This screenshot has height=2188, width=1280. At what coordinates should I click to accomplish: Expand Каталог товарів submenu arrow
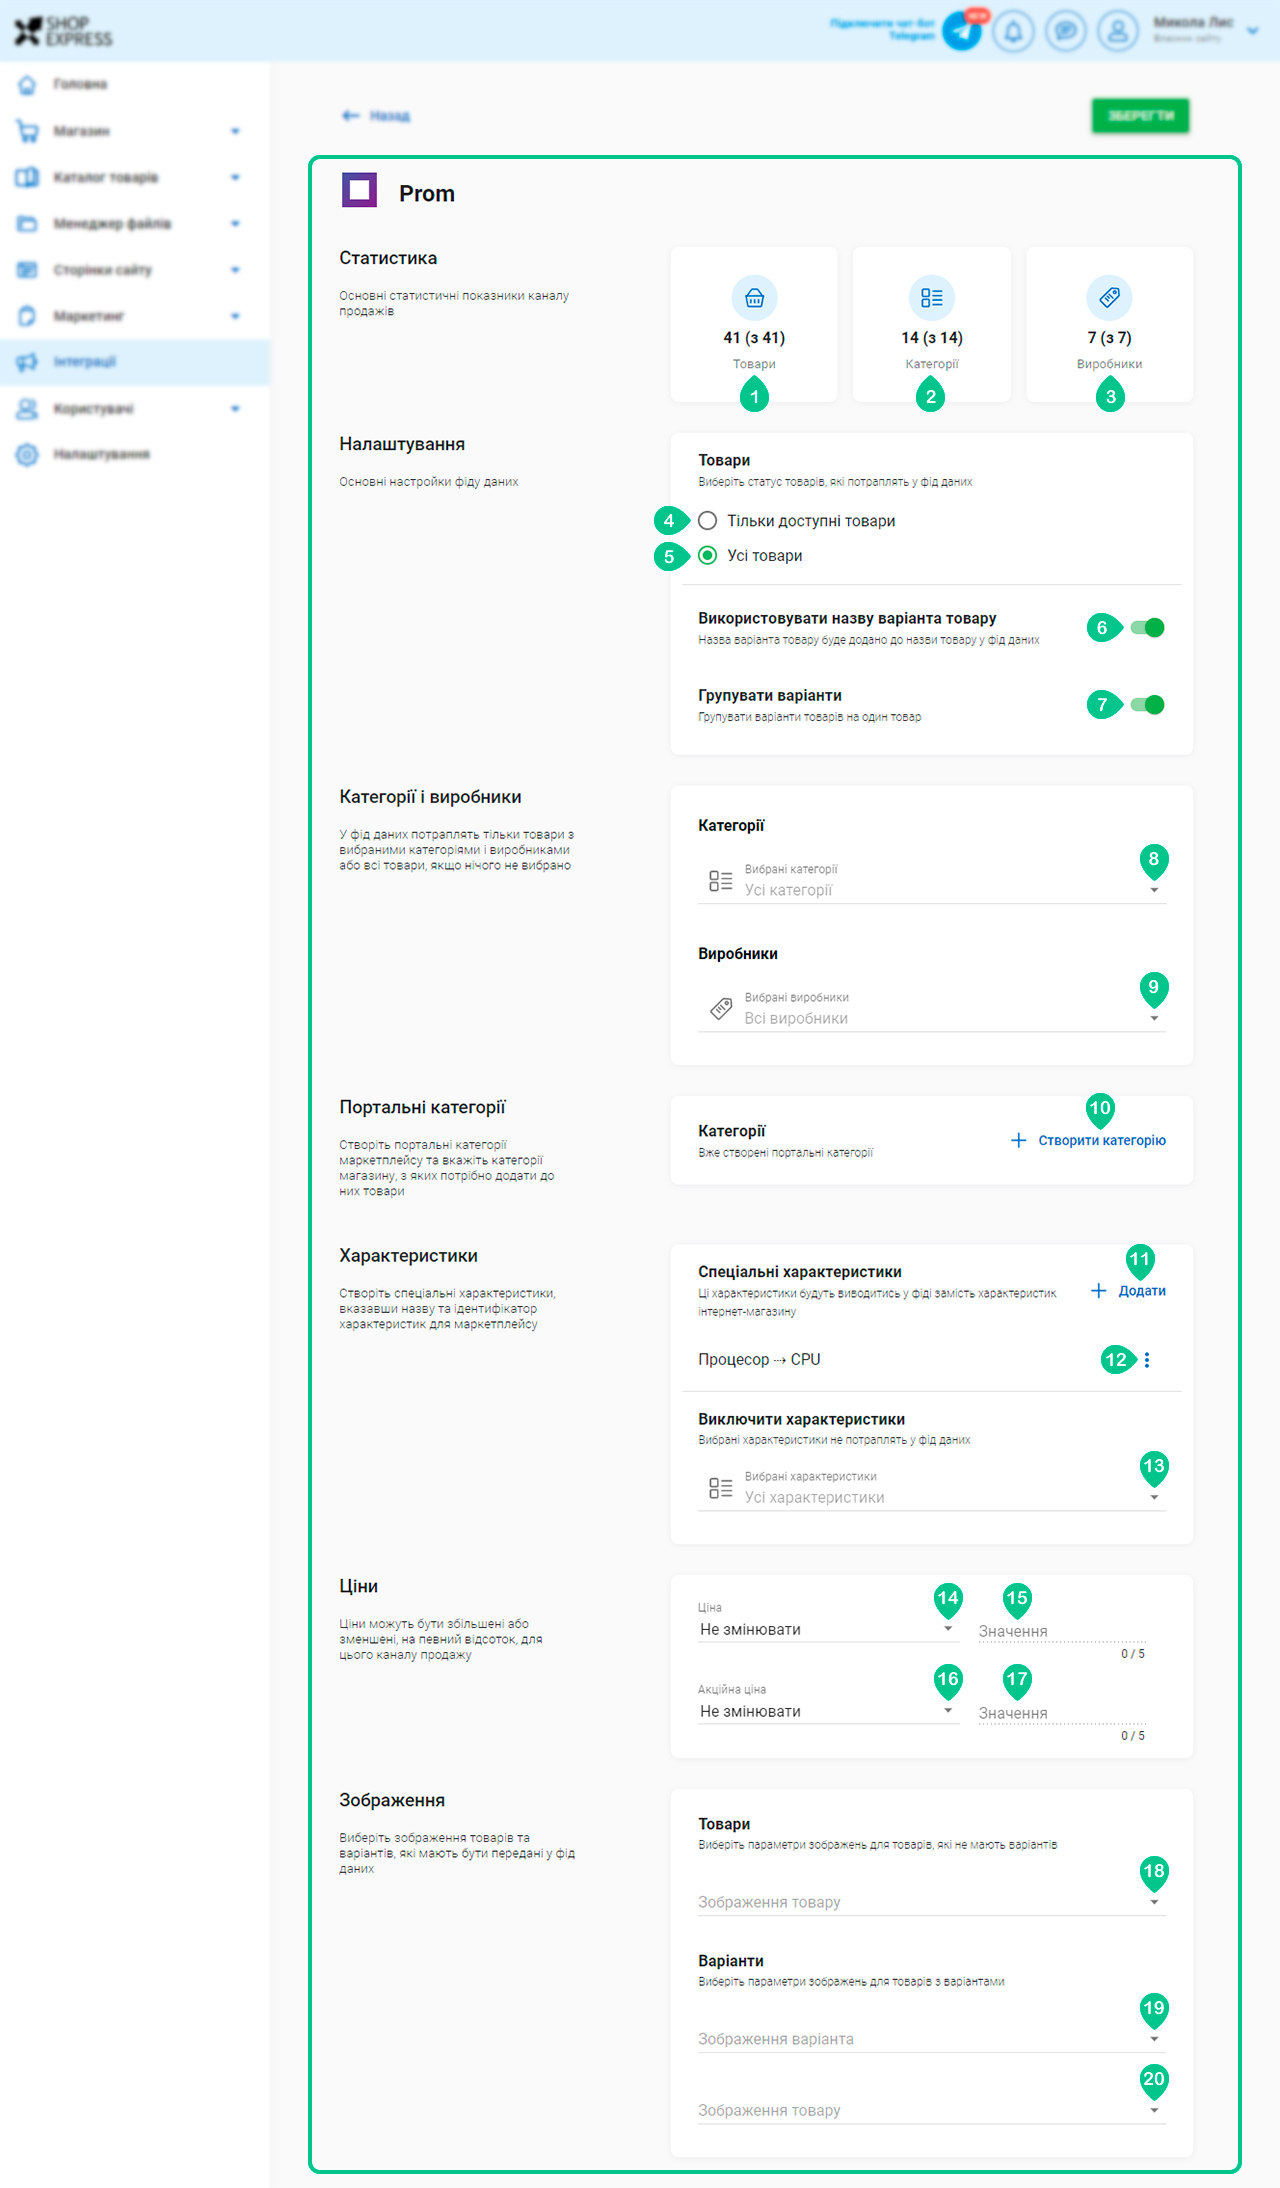point(235,177)
